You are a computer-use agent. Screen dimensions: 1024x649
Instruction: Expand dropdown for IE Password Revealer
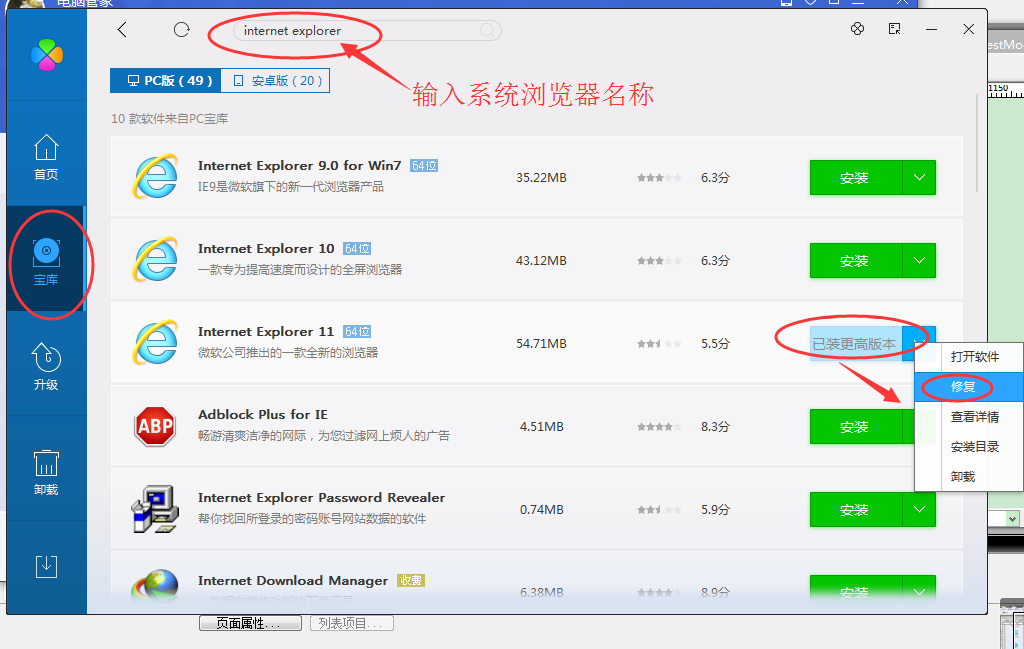click(x=919, y=510)
